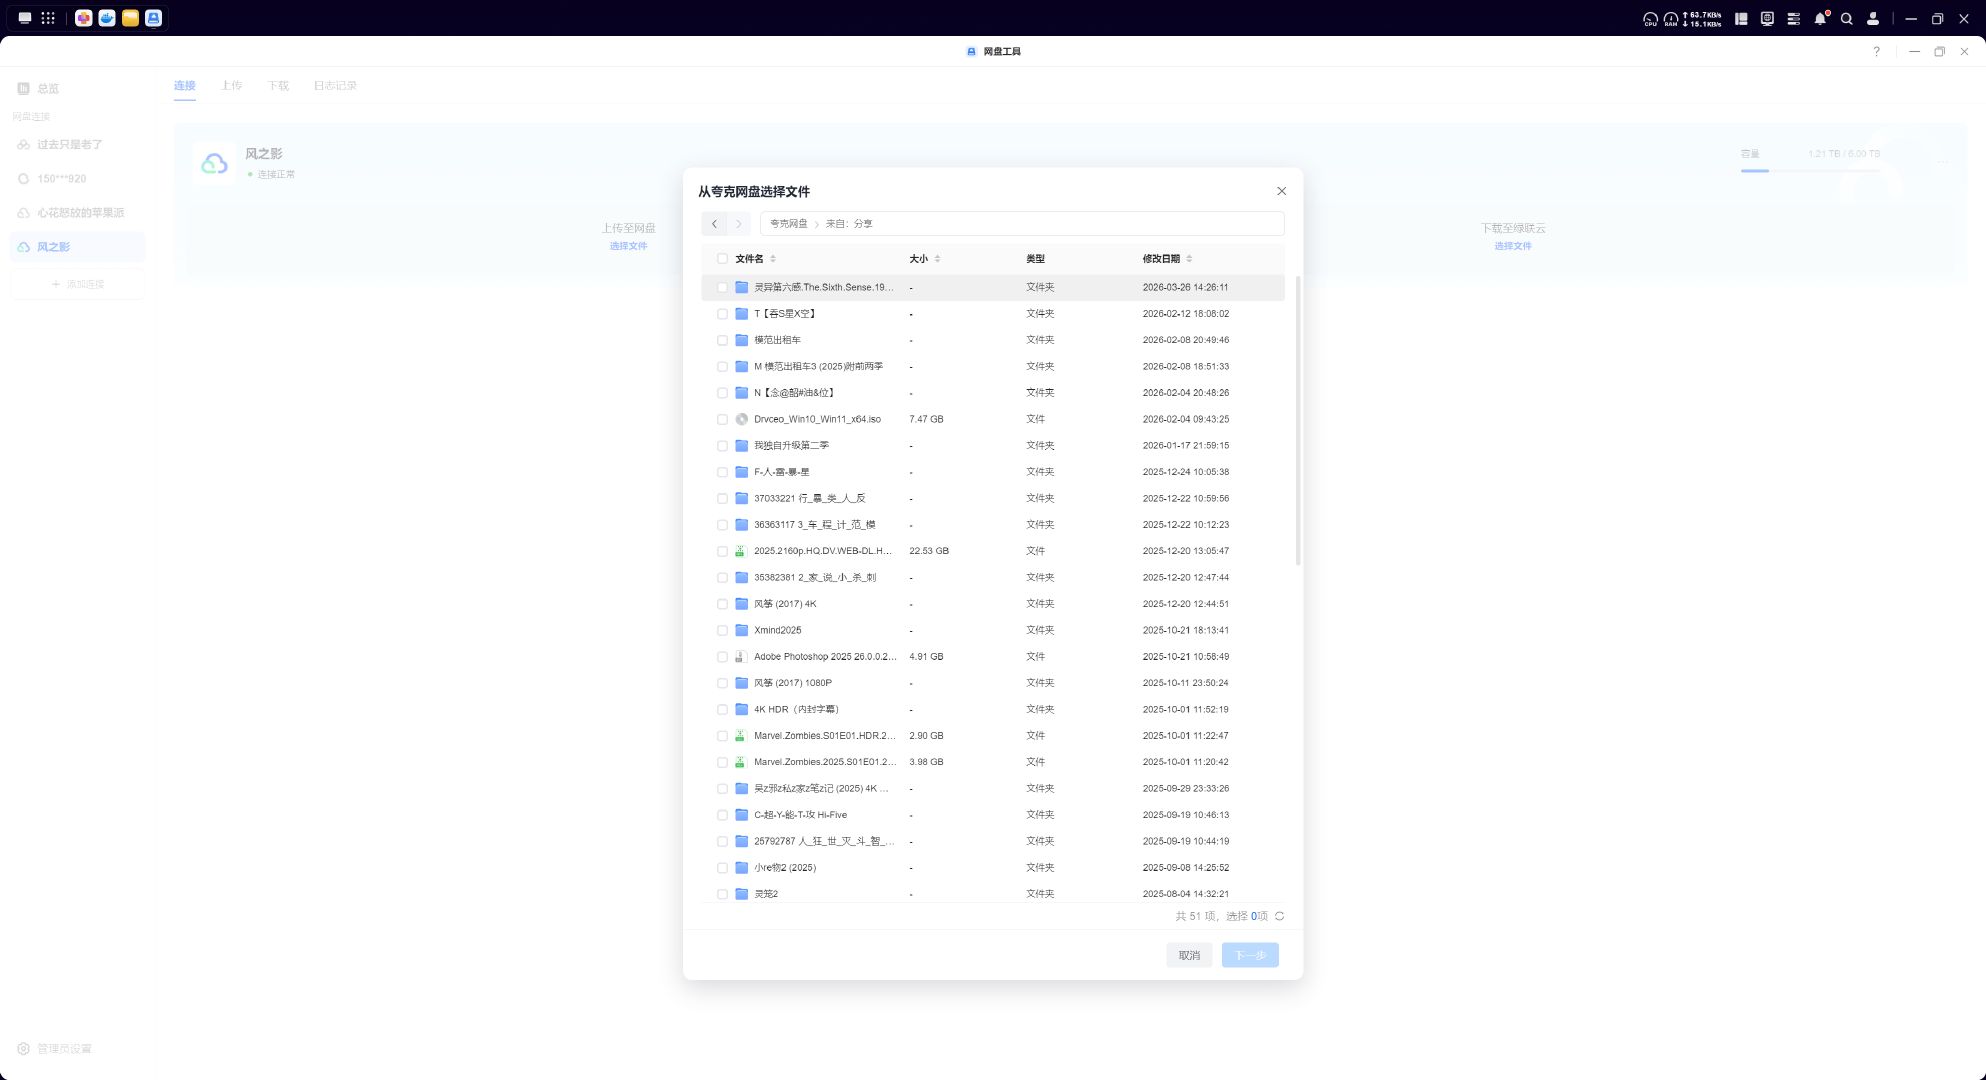Click the monitor globe icon in top bar
Viewport: 1986px width, 1080px height.
point(1767,18)
